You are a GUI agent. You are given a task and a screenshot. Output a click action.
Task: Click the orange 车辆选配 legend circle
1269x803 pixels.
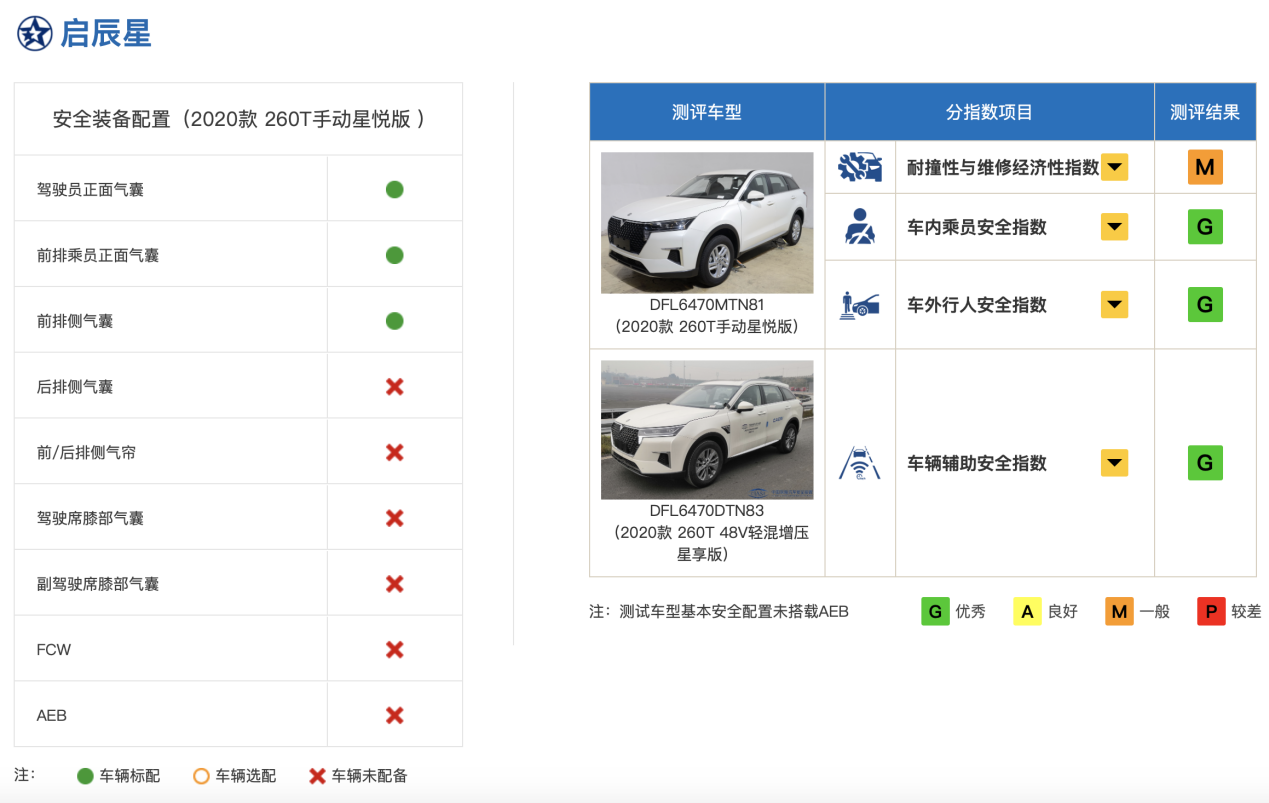pos(201,776)
